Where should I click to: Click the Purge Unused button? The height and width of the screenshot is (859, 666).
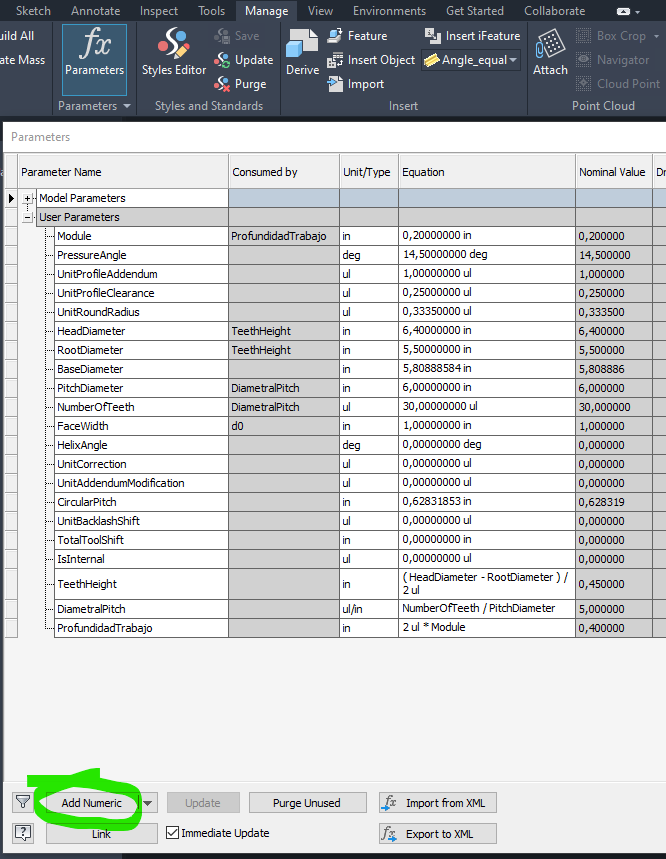click(x=307, y=803)
